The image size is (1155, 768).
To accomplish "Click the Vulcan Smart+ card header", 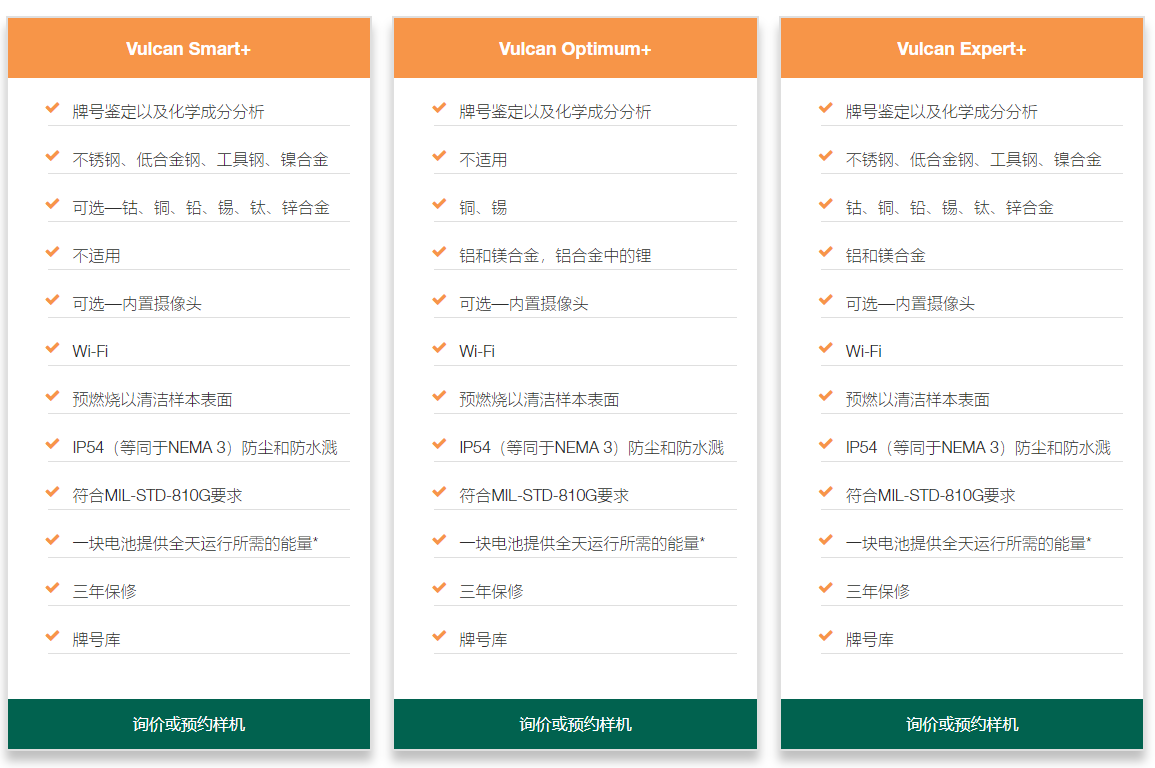I will pos(189,49).
